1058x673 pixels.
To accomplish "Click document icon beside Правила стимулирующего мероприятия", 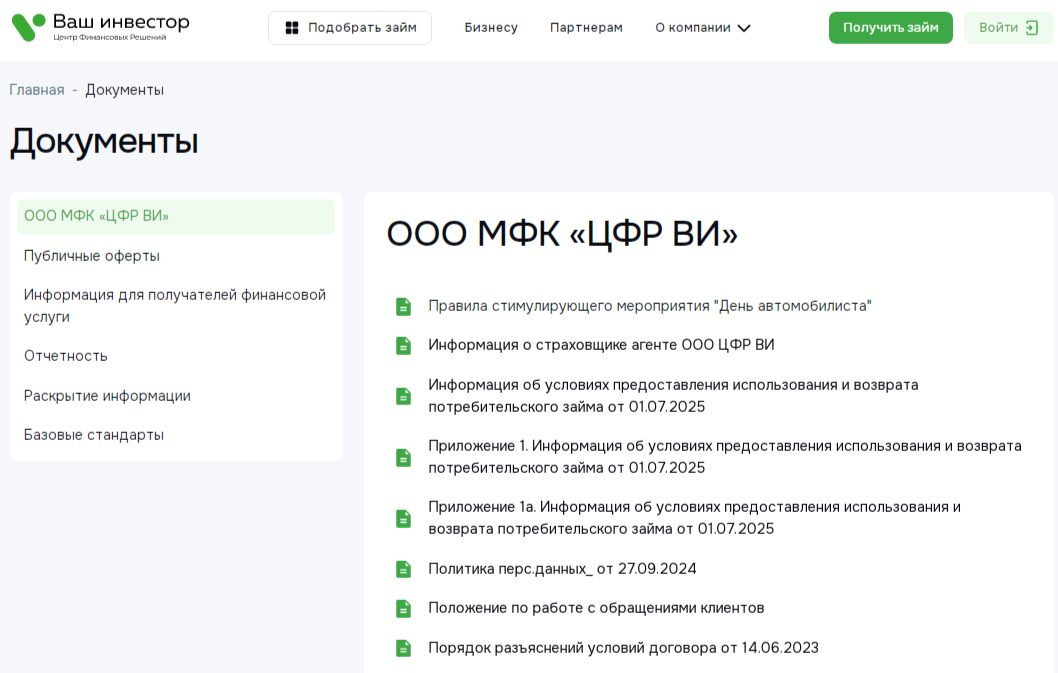I will click(403, 305).
